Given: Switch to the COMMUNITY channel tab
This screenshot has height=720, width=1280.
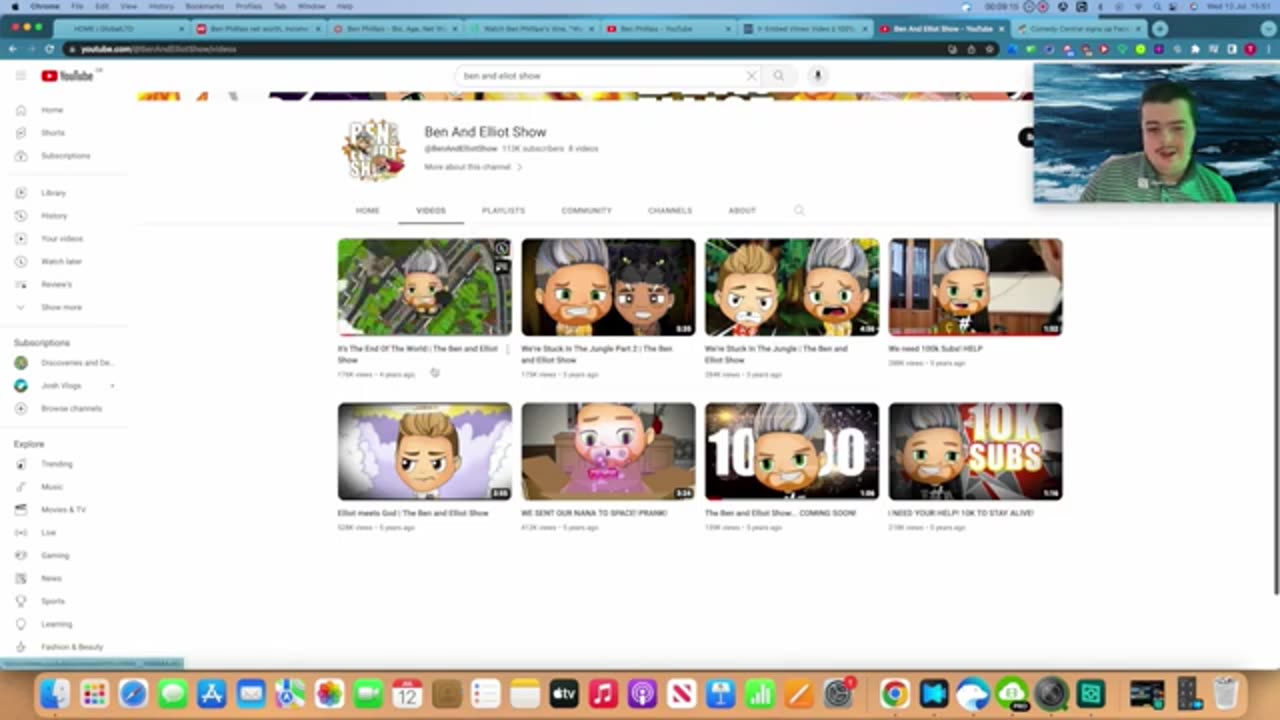Looking at the screenshot, I should pos(586,211).
